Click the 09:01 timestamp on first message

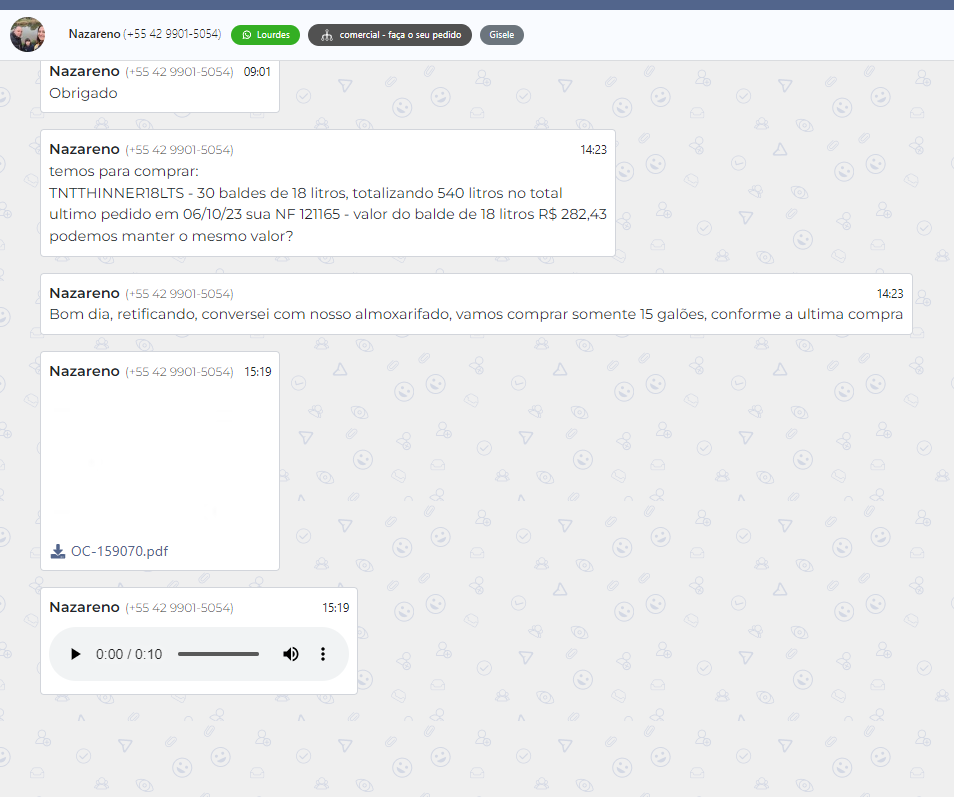point(257,72)
